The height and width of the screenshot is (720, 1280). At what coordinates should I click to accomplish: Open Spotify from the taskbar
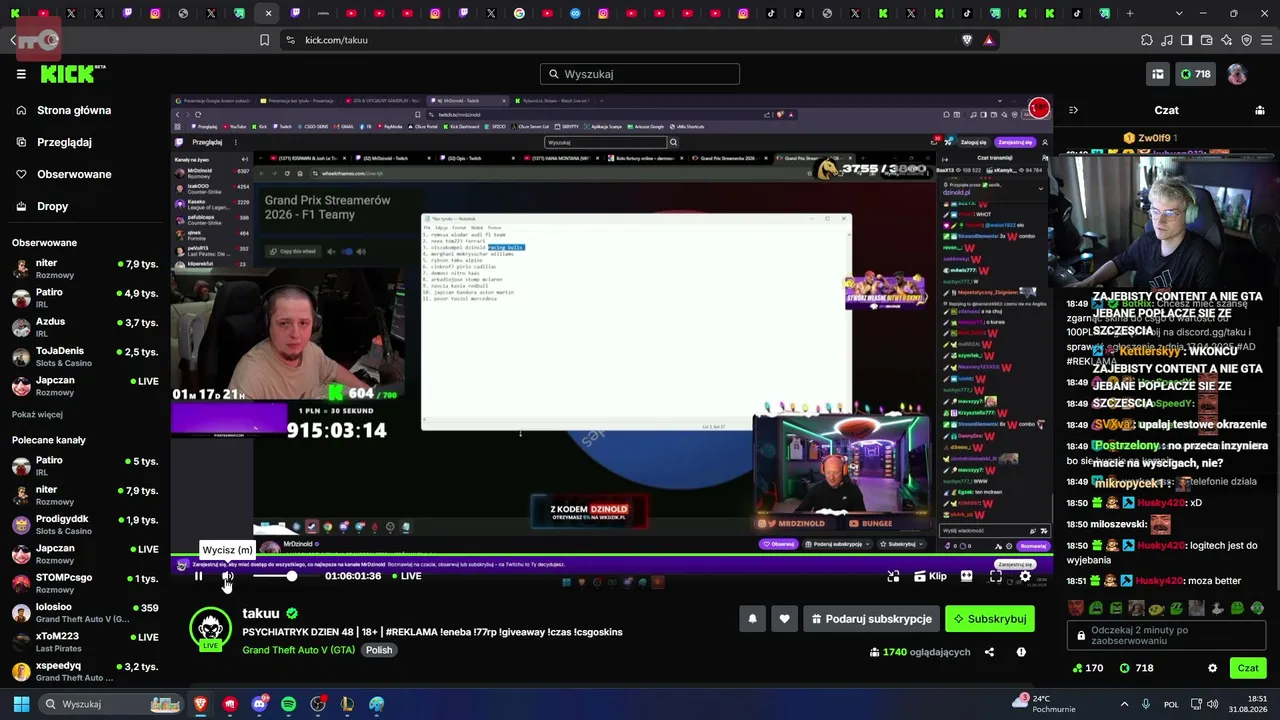289,704
